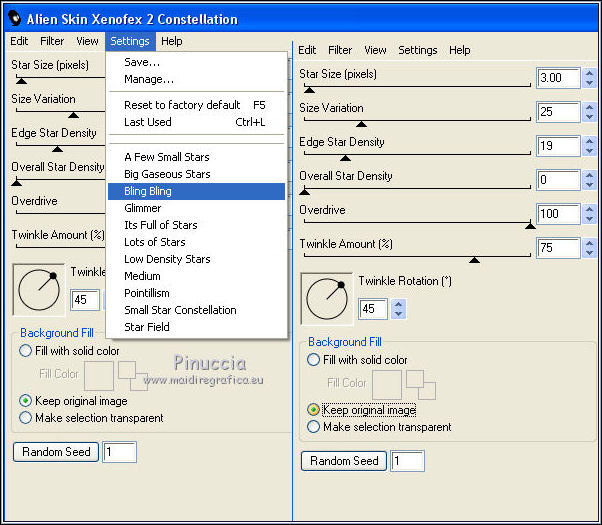Open the highlighted Settings menu

(x=130, y=41)
